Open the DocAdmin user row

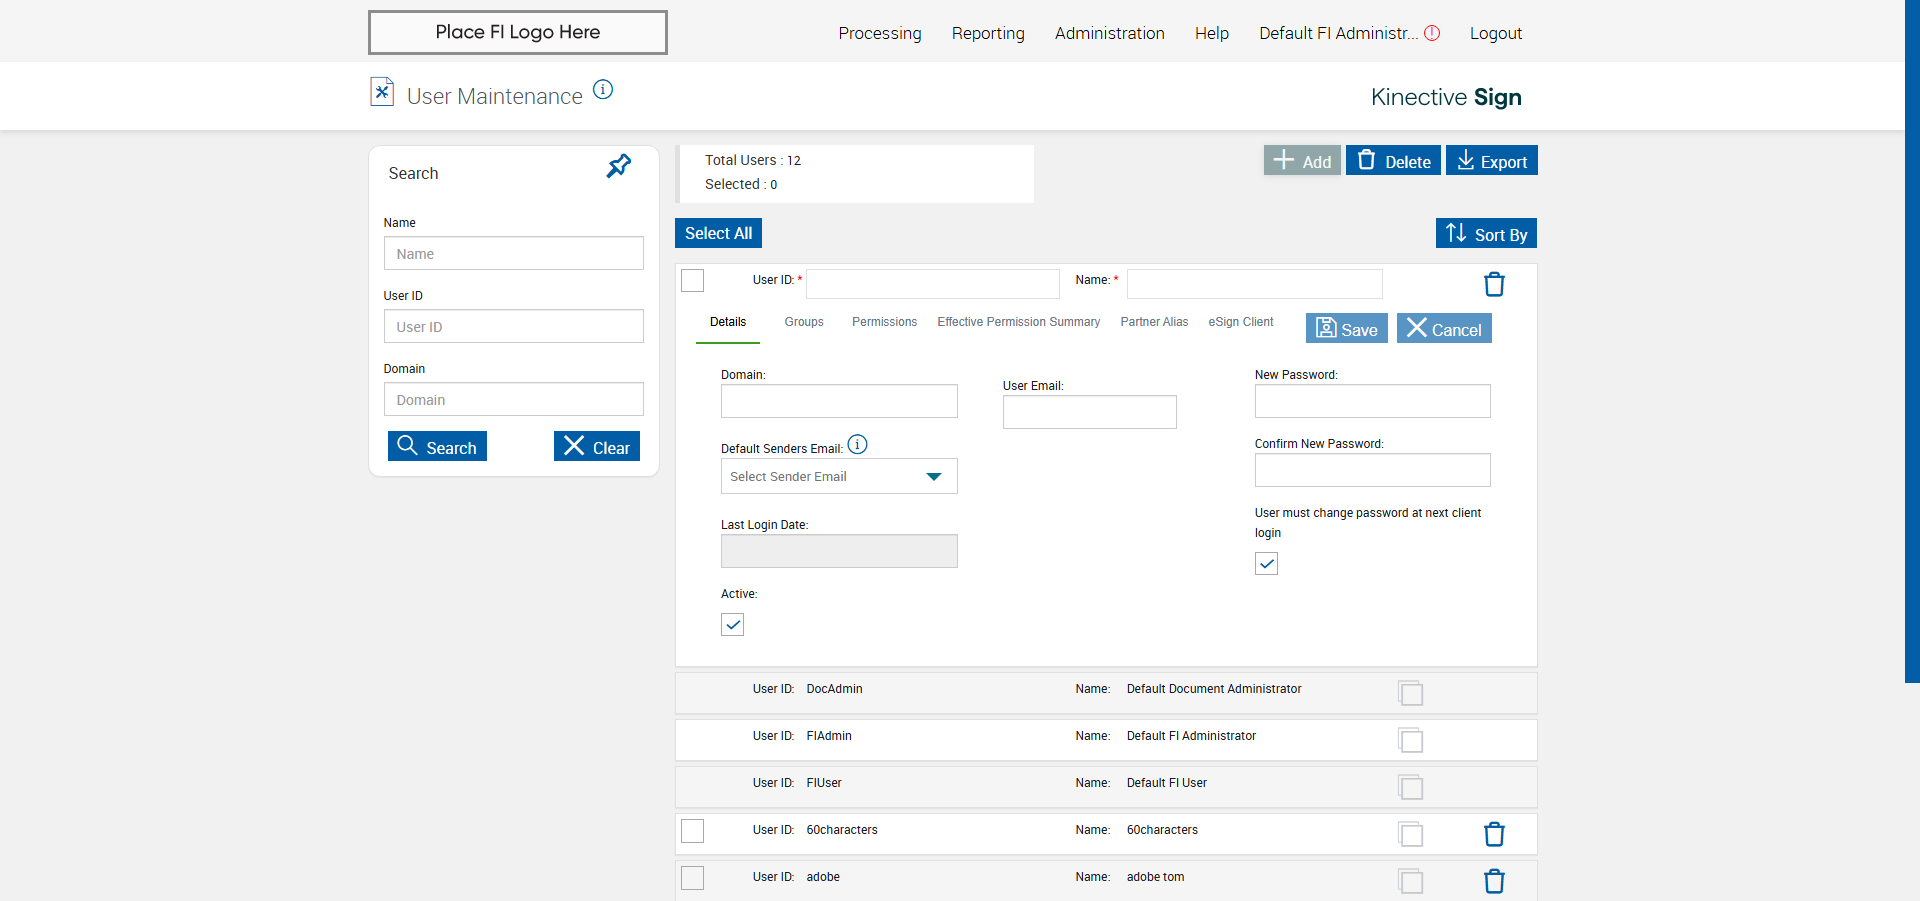click(1106, 692)
